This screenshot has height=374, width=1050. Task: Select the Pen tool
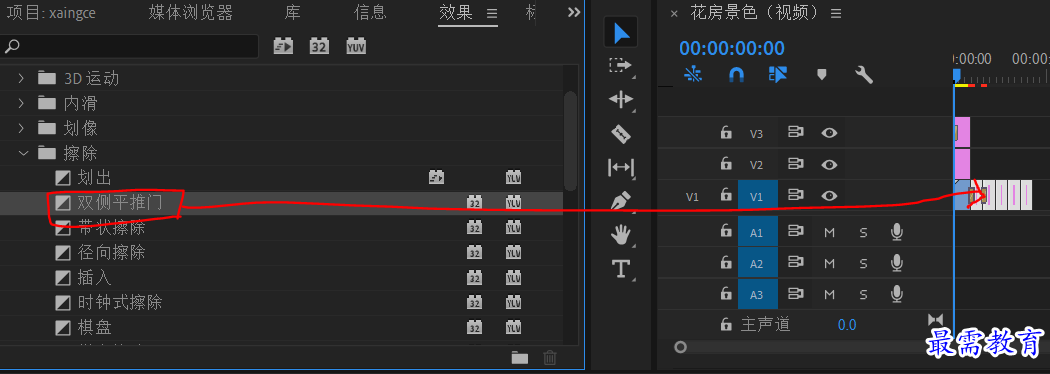point(621,201)
